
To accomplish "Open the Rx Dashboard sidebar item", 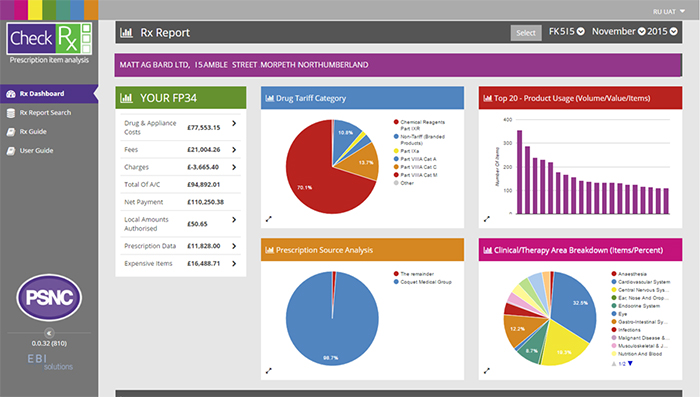I will (x=48, y=94).
